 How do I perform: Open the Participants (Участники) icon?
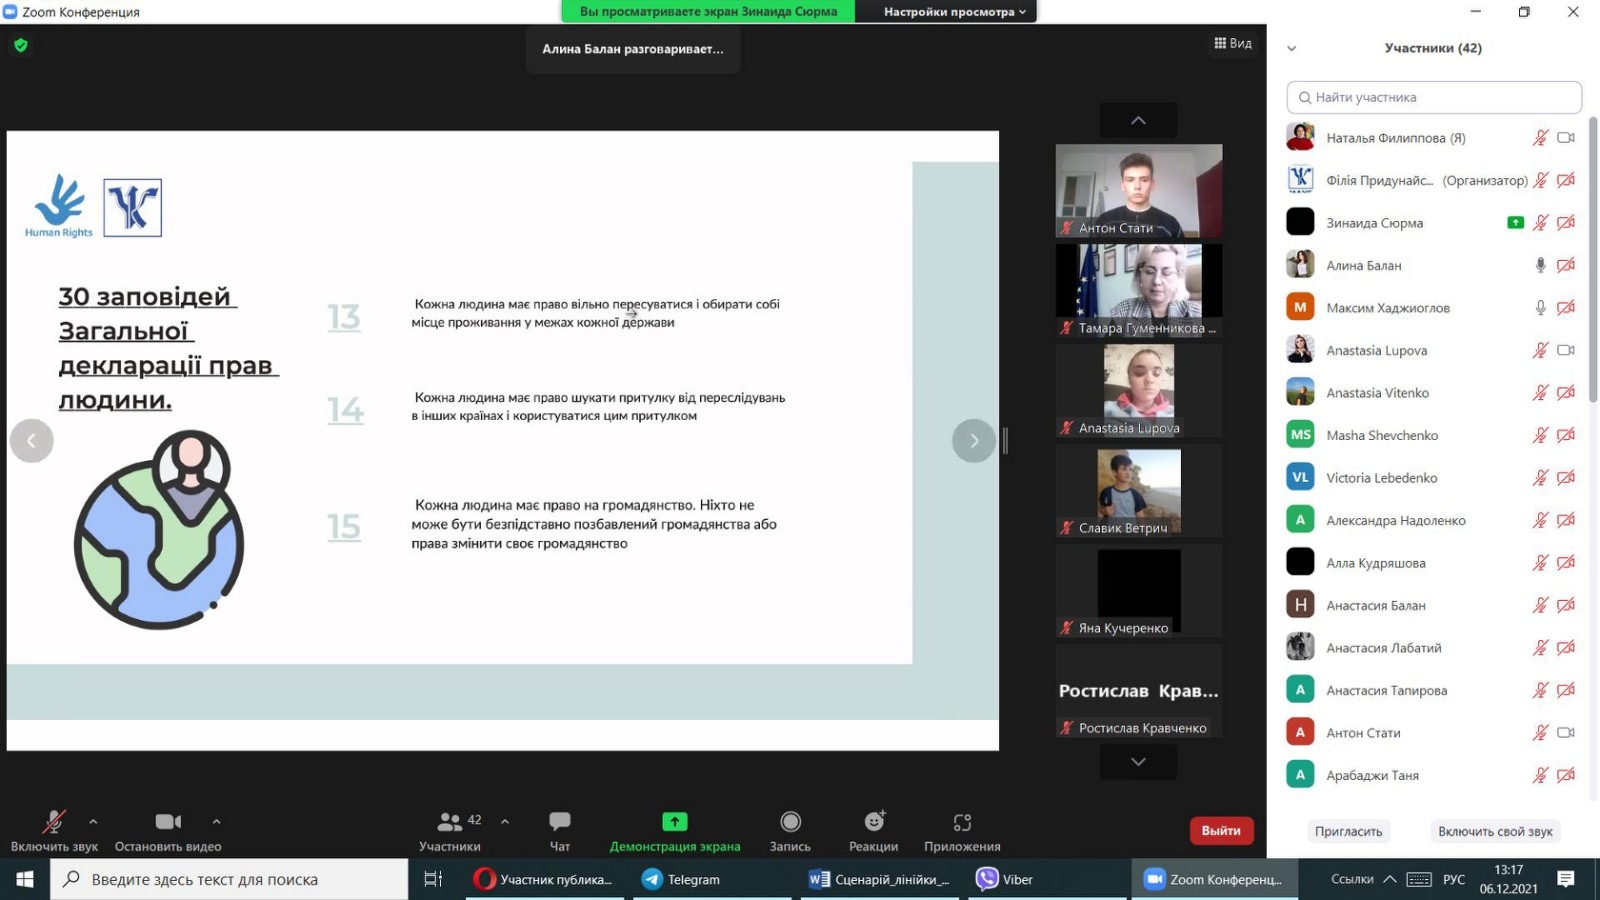(x=450, y=822)
